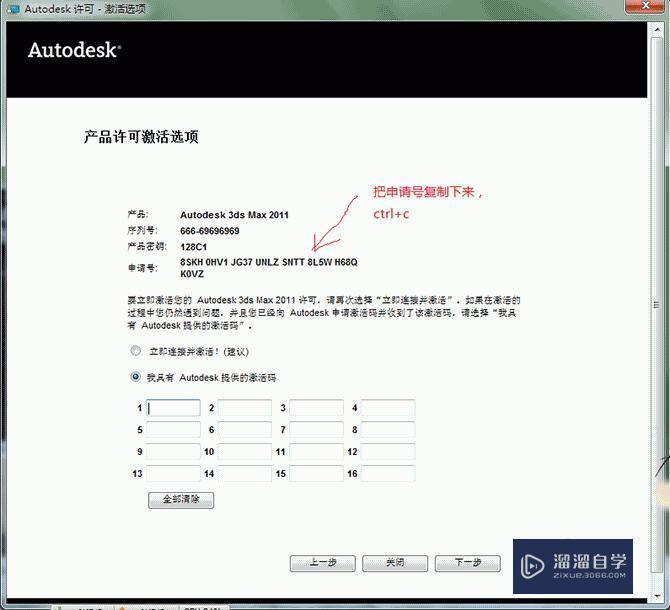Click activation code input field 13
This screenshot has width=670, height=610.
tap(173, 474)
